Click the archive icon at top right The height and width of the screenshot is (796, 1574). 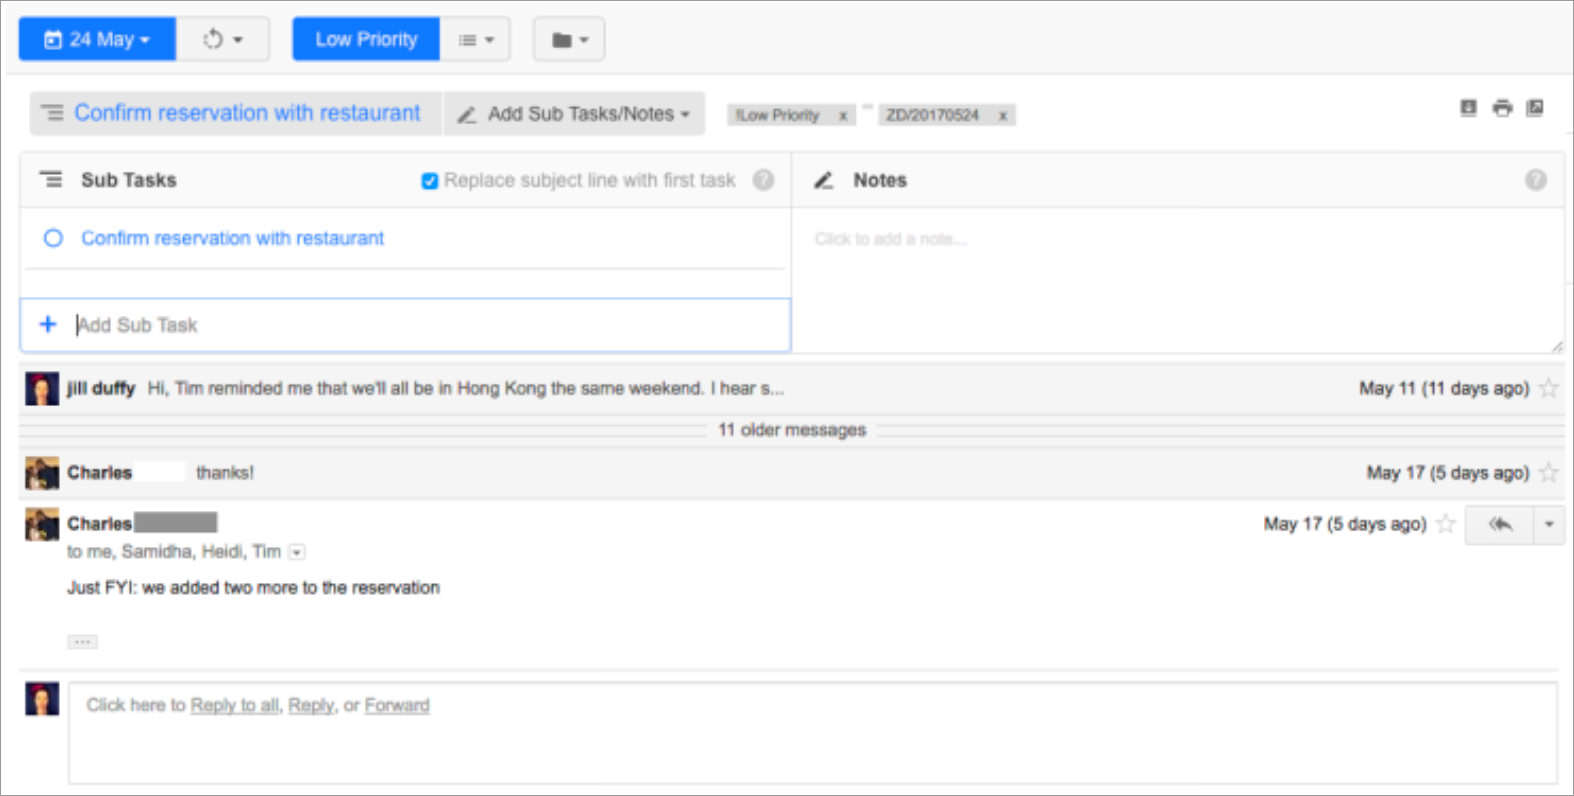click(x=1468, y=108)
